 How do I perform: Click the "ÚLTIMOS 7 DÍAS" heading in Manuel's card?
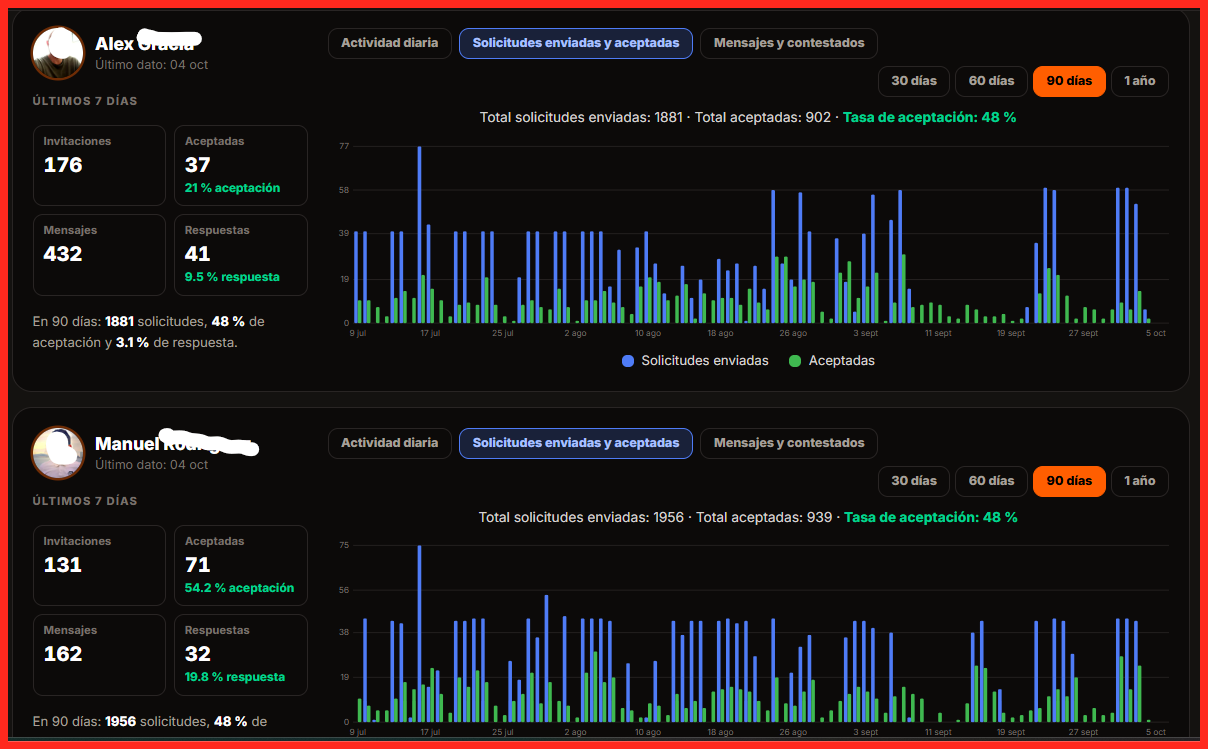click(x=85, y=501)
